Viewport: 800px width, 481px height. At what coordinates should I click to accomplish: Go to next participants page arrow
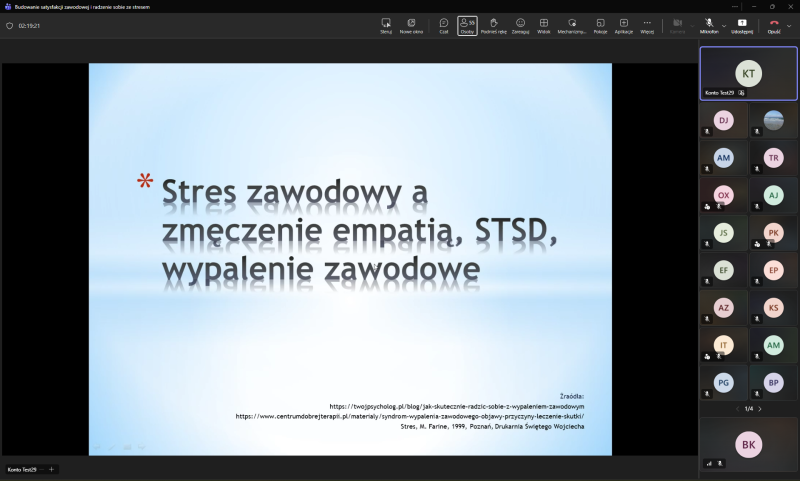[759, 408]
